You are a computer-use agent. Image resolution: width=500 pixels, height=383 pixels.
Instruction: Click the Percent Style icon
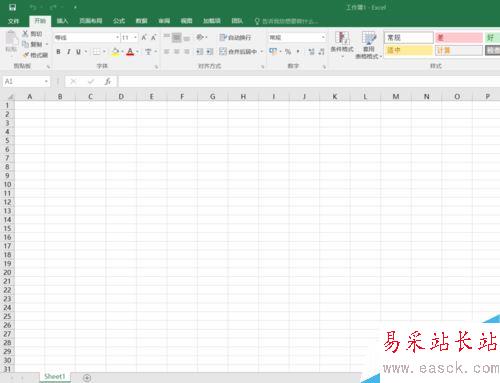click(x=288, y=52)
